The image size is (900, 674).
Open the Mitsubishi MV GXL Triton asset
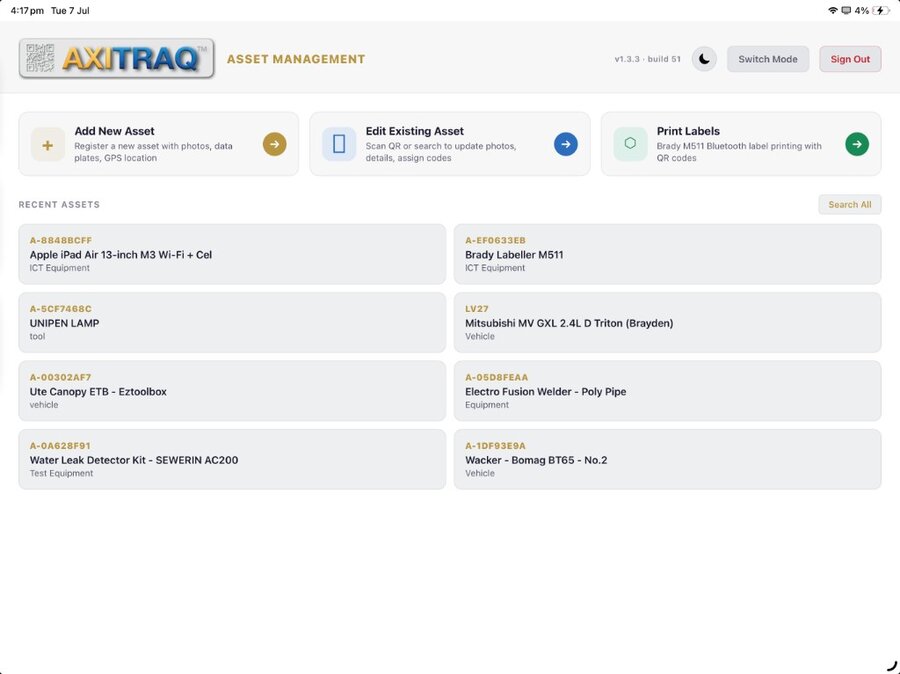pos(668,323)
